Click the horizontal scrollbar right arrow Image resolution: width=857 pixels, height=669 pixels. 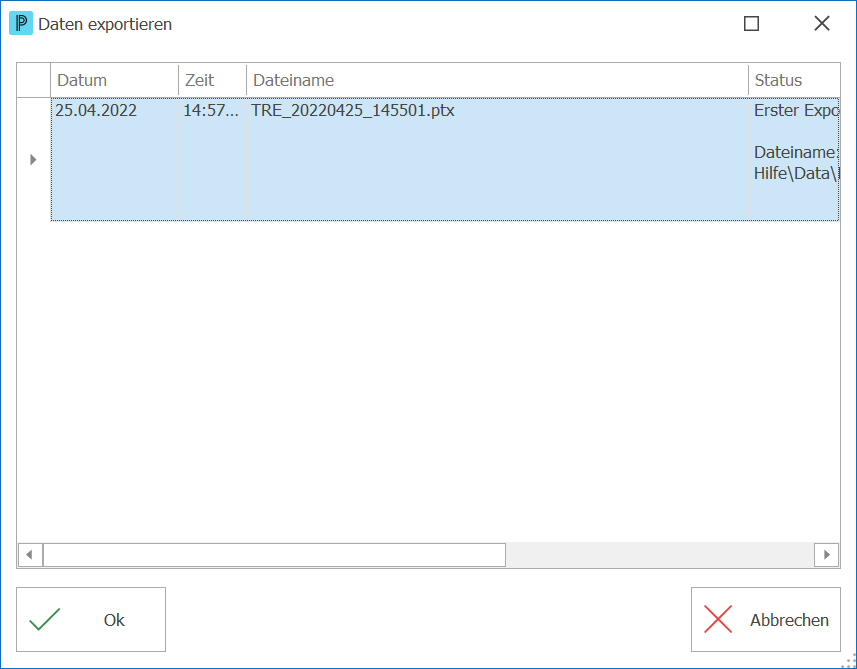[826, 555]
